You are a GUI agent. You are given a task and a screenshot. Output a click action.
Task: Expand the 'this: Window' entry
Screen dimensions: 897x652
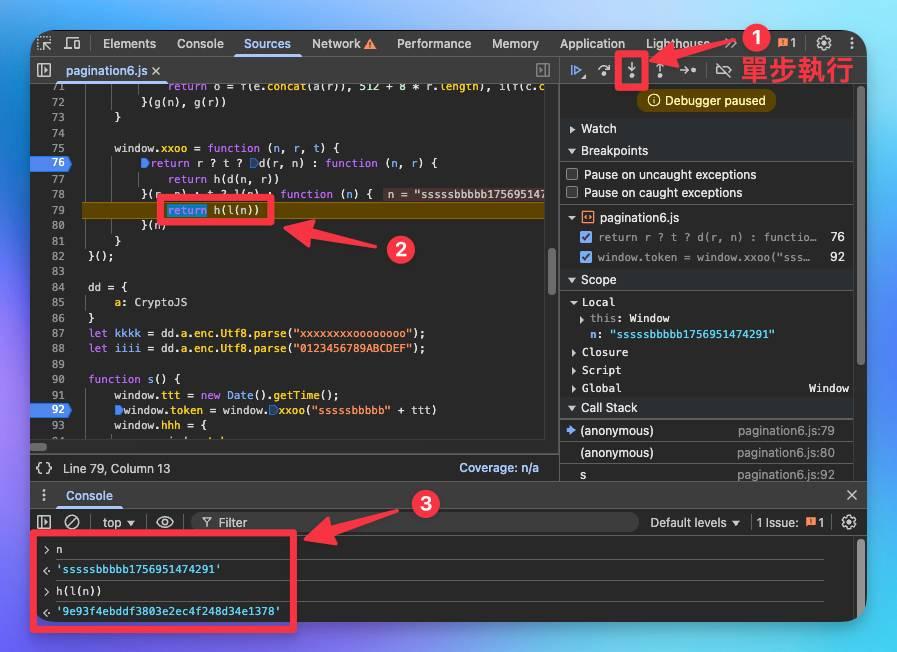pos(582,319)
